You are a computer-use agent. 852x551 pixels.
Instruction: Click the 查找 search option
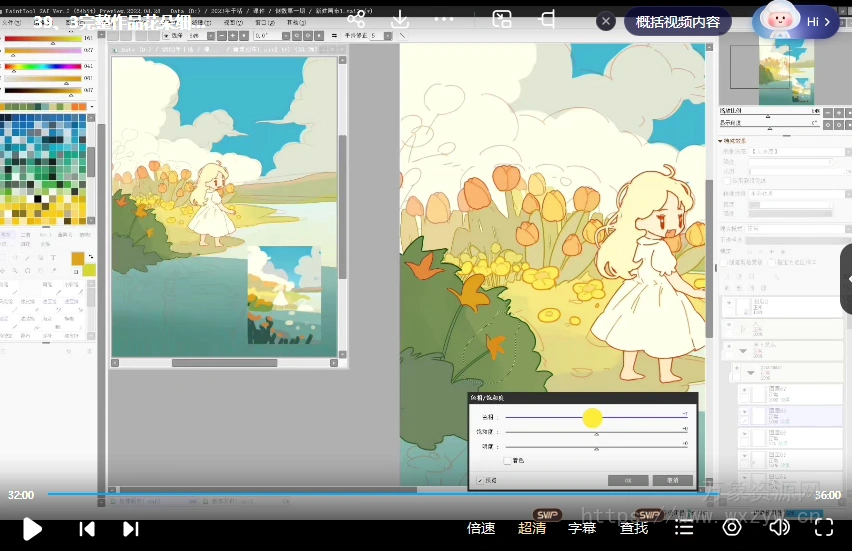pos(633,528)
